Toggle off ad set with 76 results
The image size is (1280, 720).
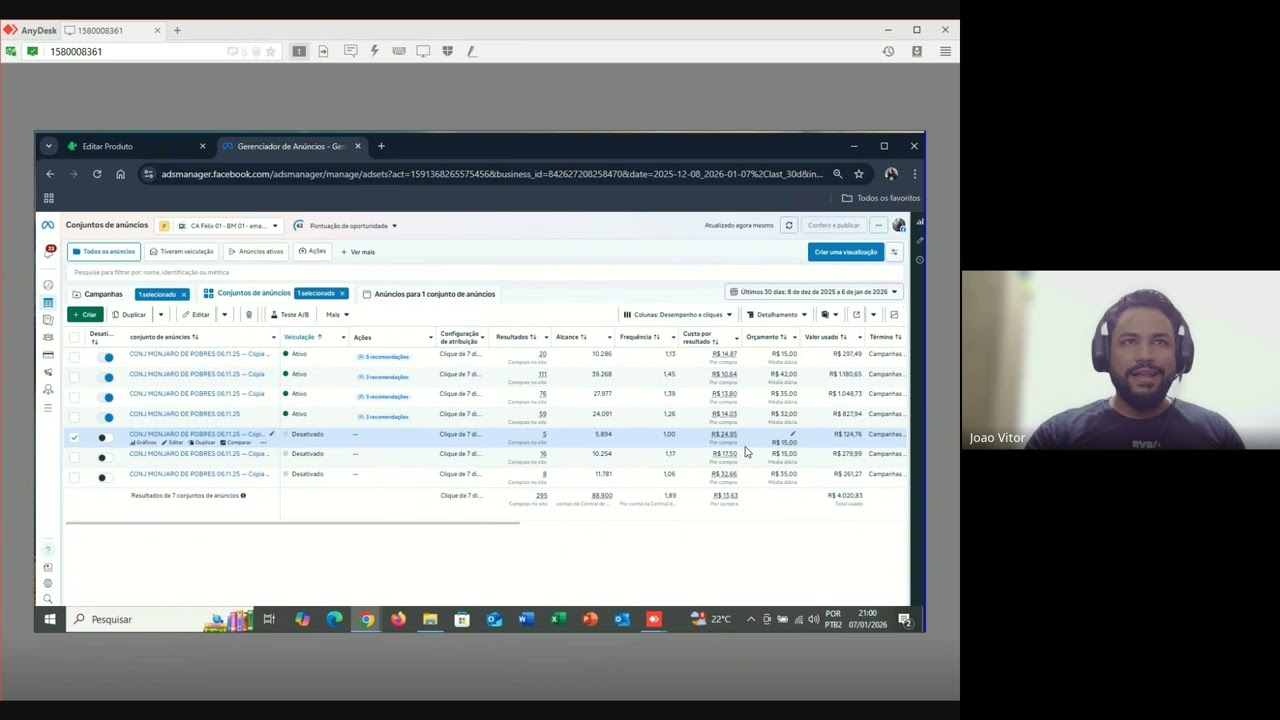(106, 397)
